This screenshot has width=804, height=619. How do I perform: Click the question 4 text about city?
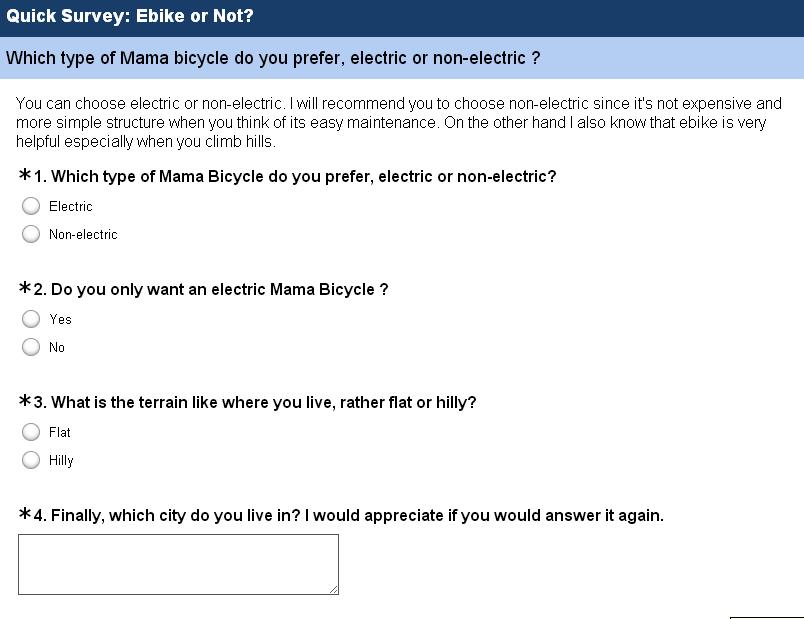(x=357, y=516)
